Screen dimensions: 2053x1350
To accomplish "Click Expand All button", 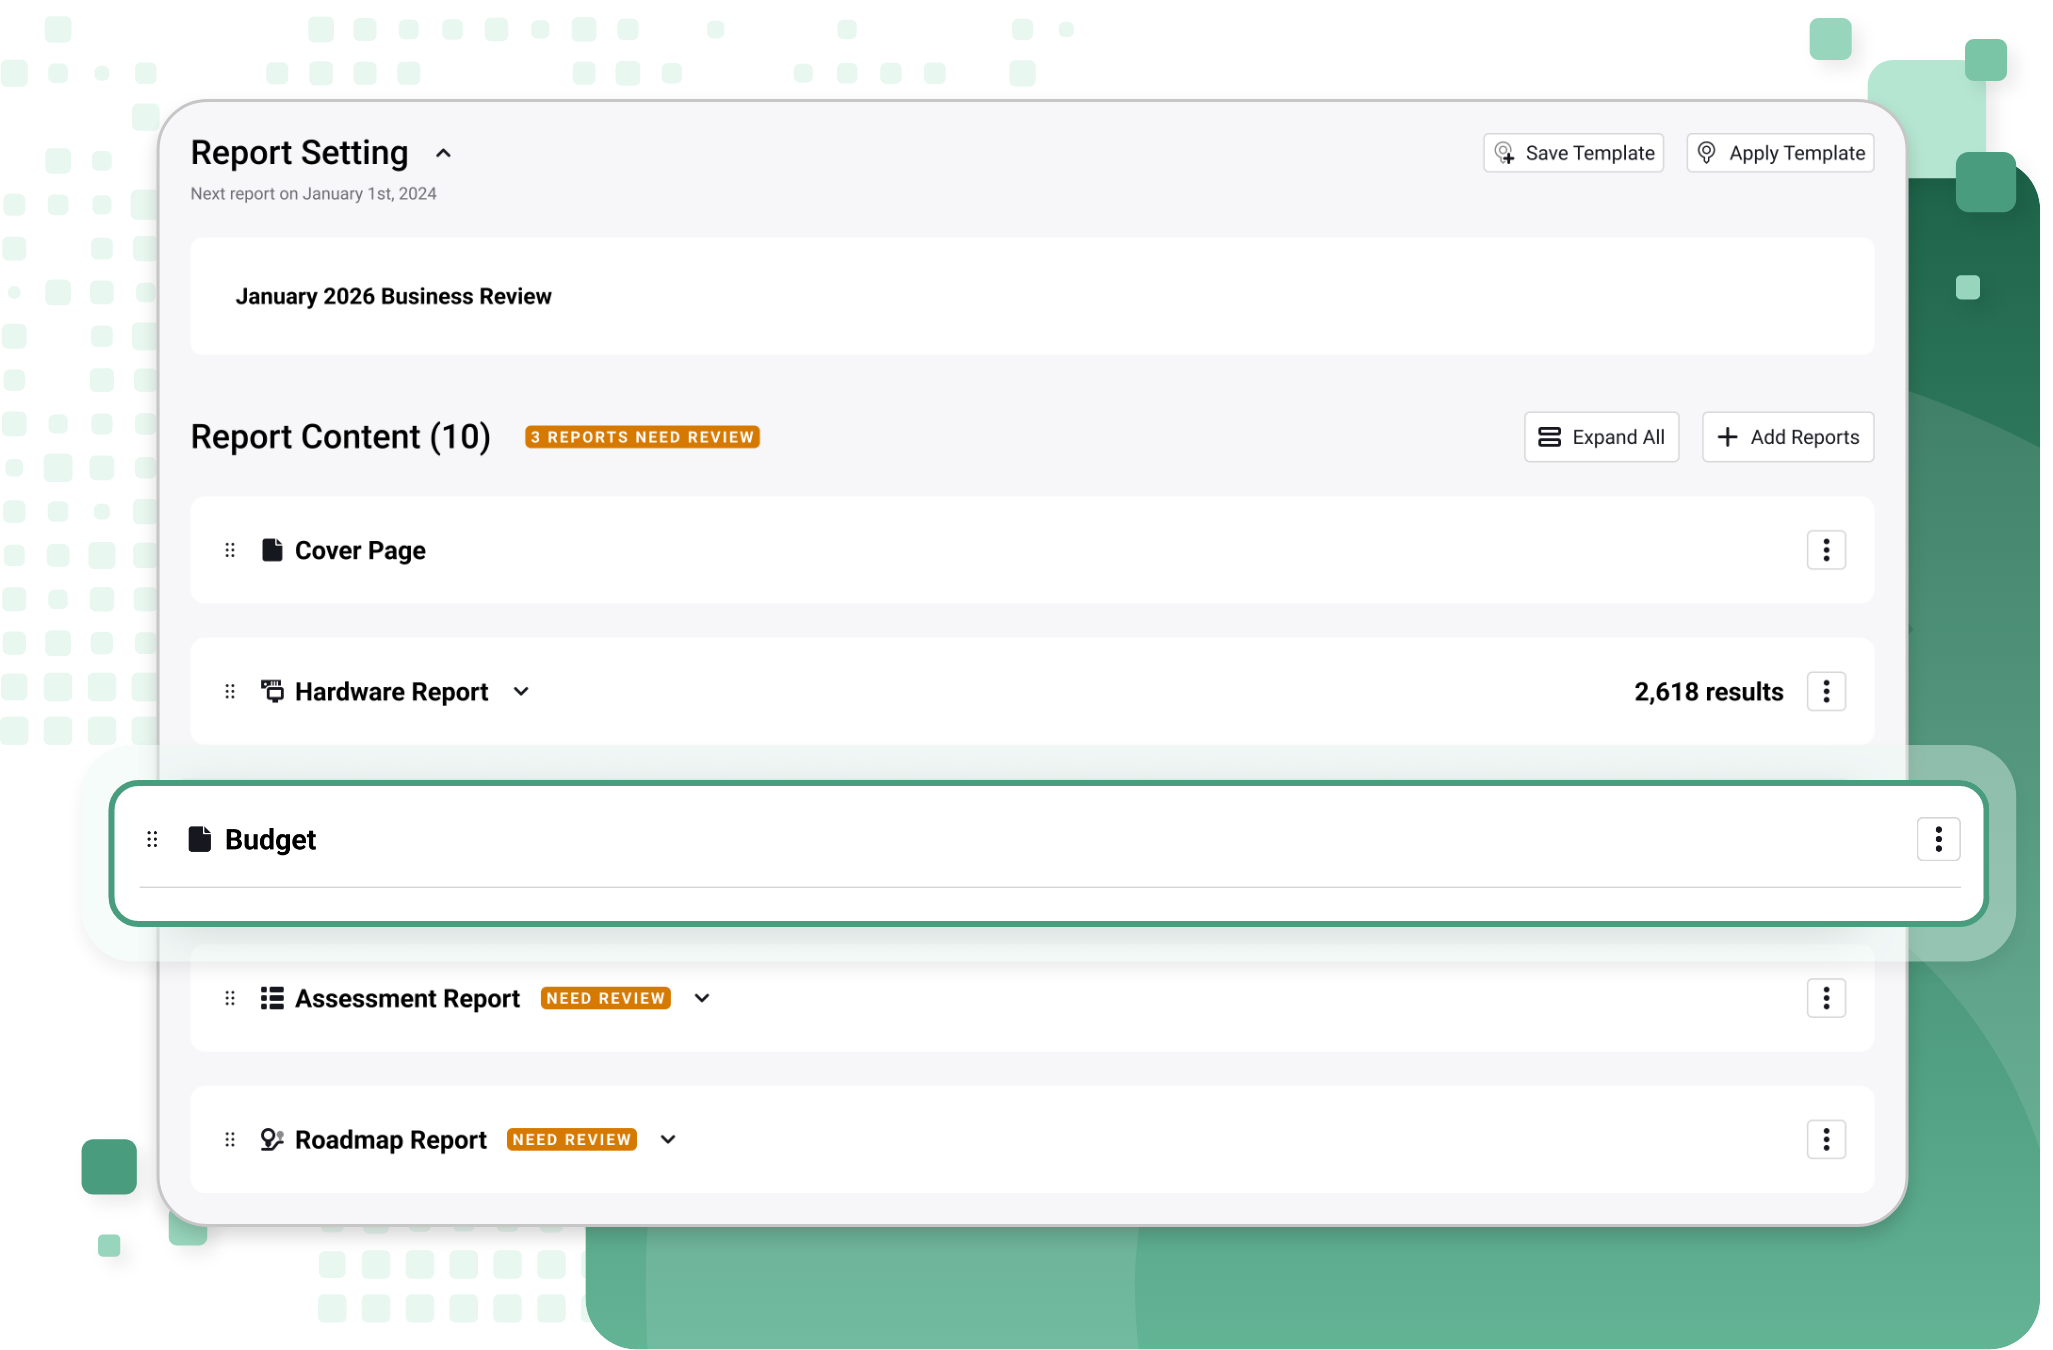I will [x=1601, y=437].
